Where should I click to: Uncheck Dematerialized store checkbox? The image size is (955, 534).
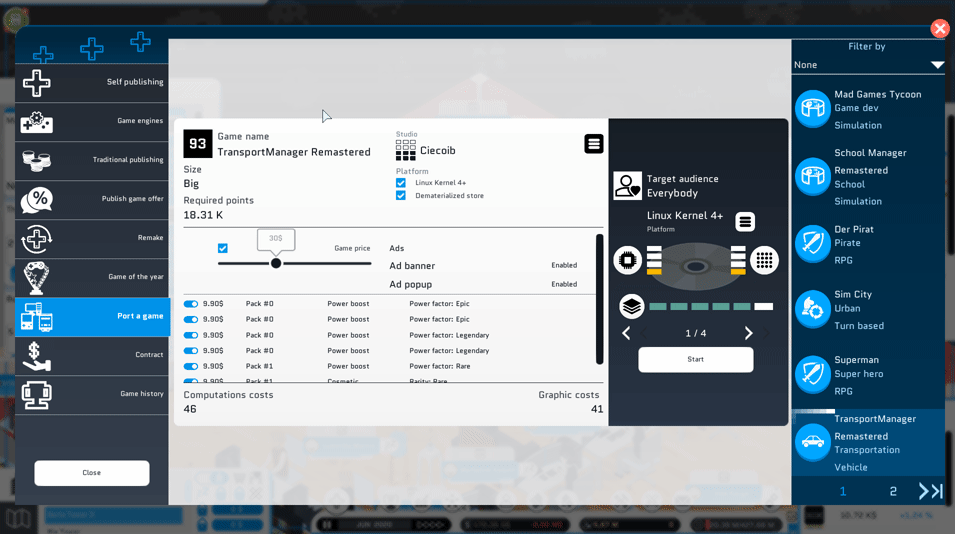pyautogui.click(x=401, y=195)
